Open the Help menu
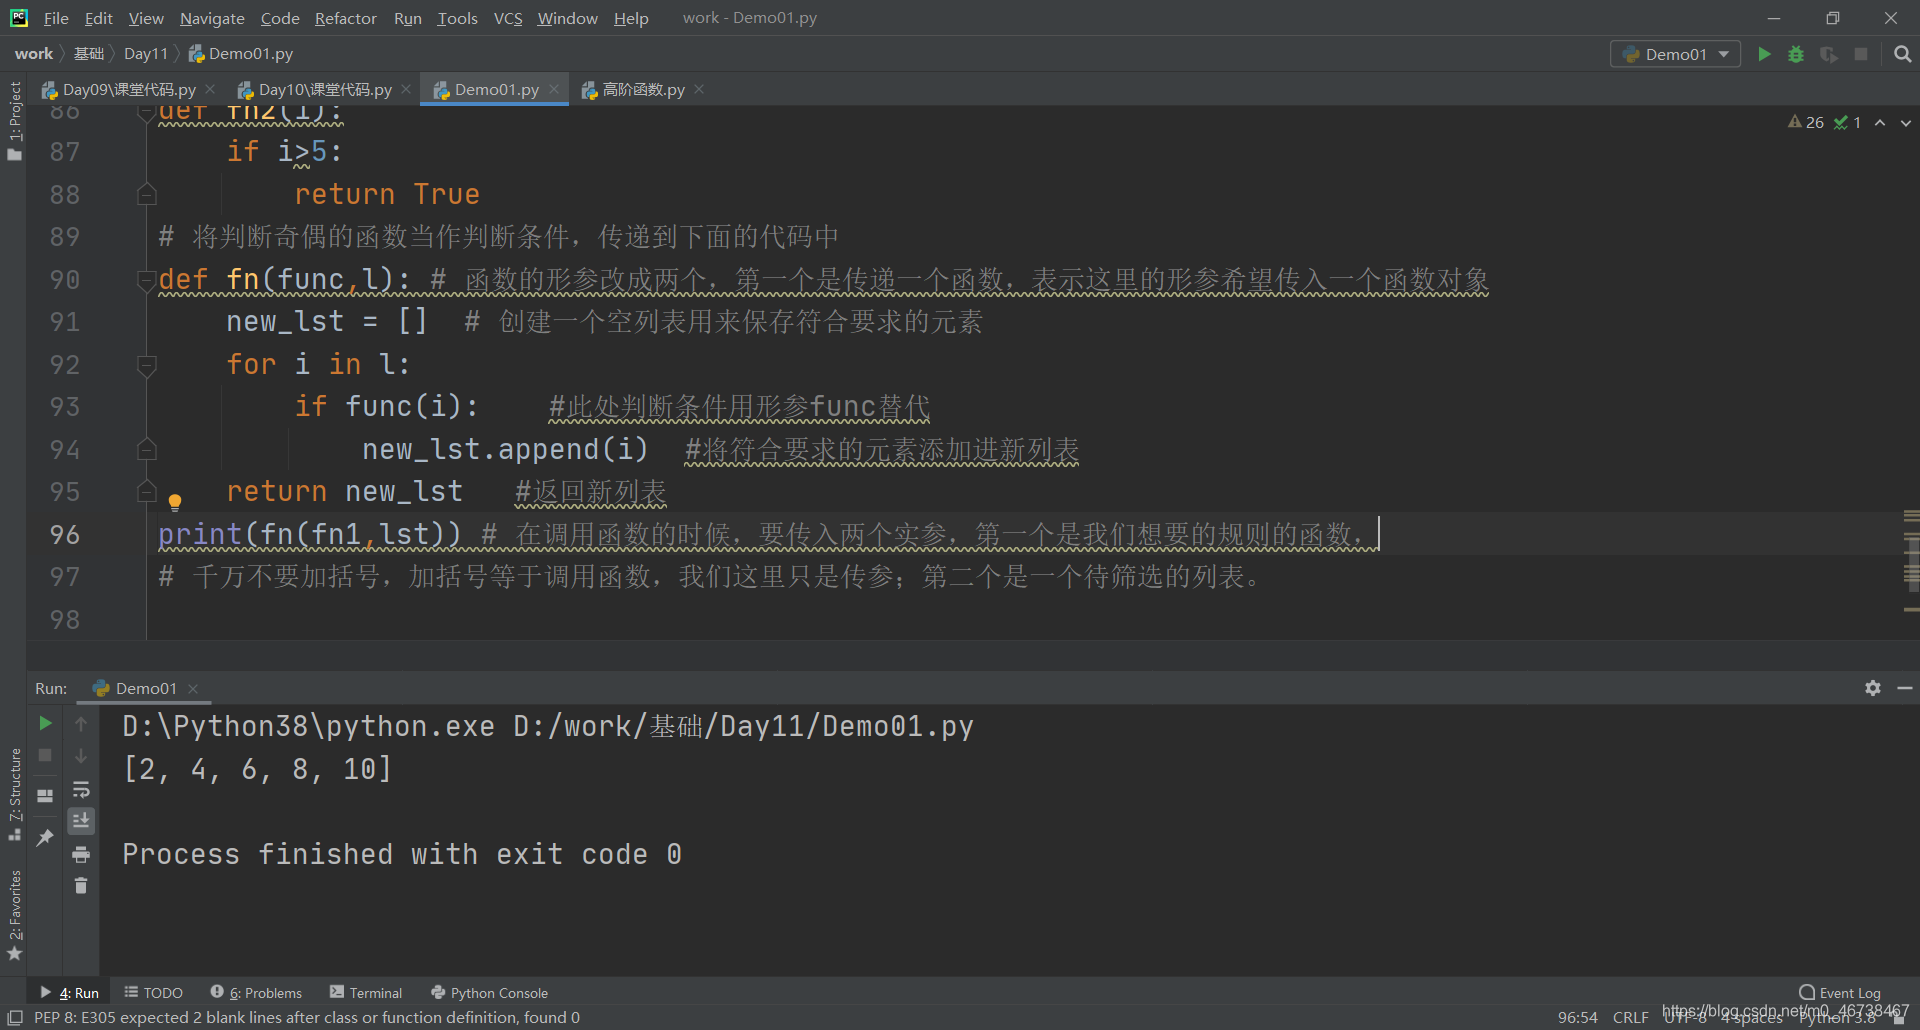 tap(631, 18)
